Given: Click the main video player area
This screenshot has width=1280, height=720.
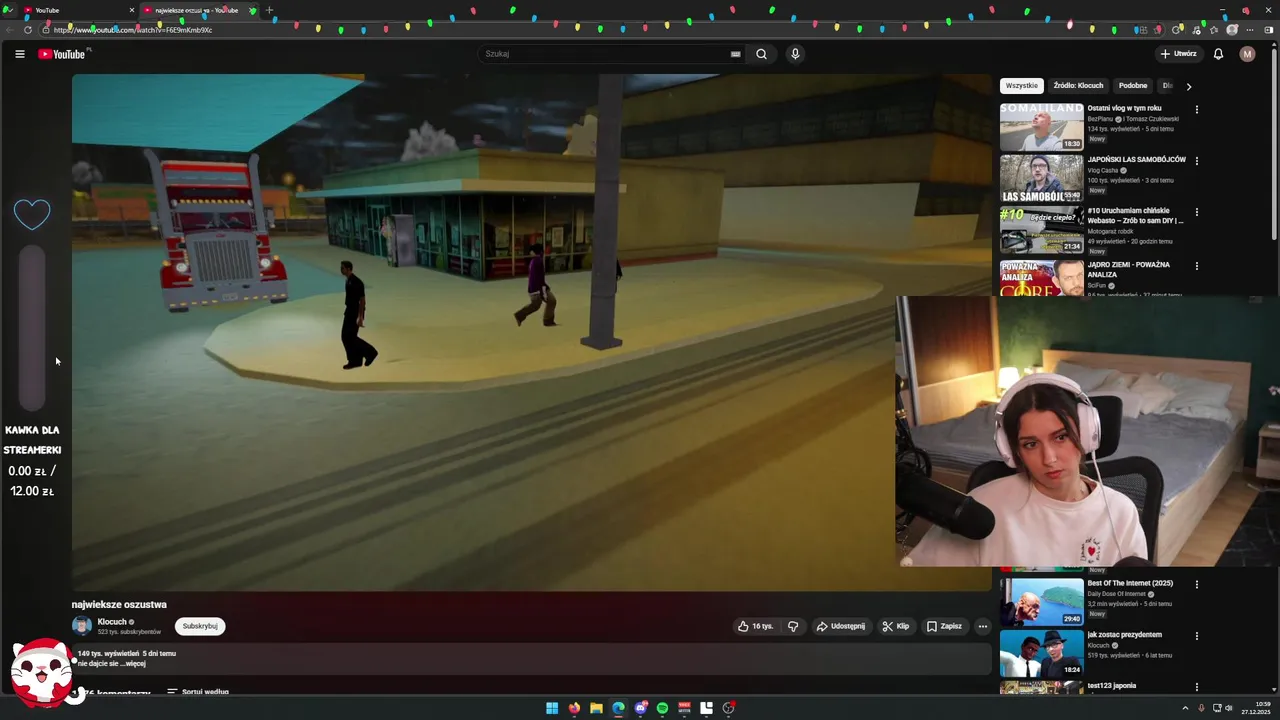Looking at the screenshot, I should 531,332.
